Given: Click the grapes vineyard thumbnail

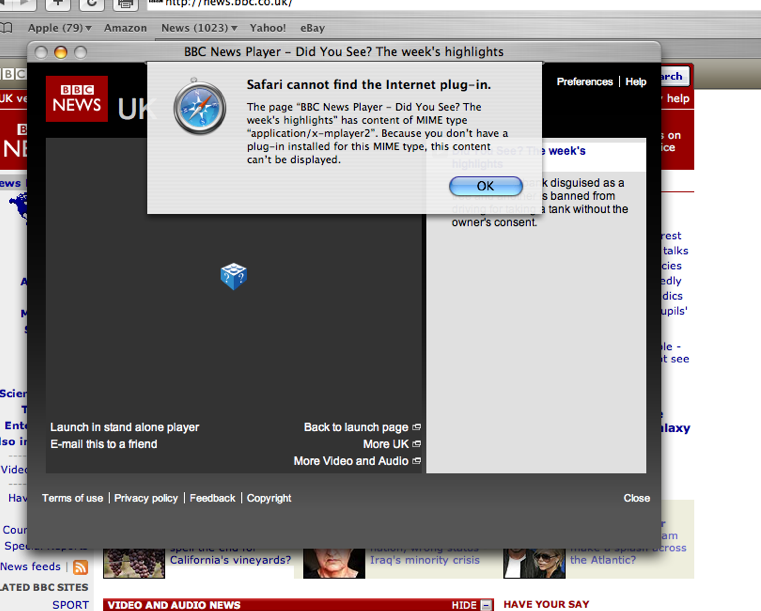Looking at the screenshot, I should click(x=134, y=563).
